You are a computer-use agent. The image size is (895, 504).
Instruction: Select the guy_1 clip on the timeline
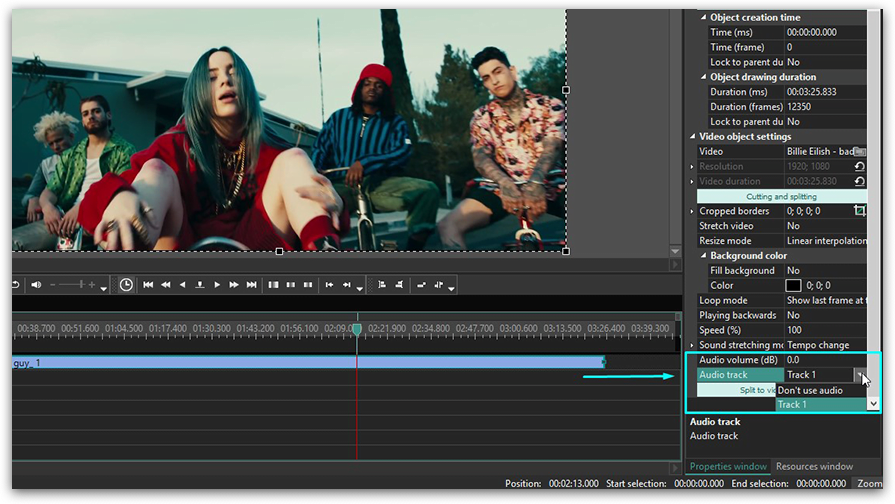[308, 362]
